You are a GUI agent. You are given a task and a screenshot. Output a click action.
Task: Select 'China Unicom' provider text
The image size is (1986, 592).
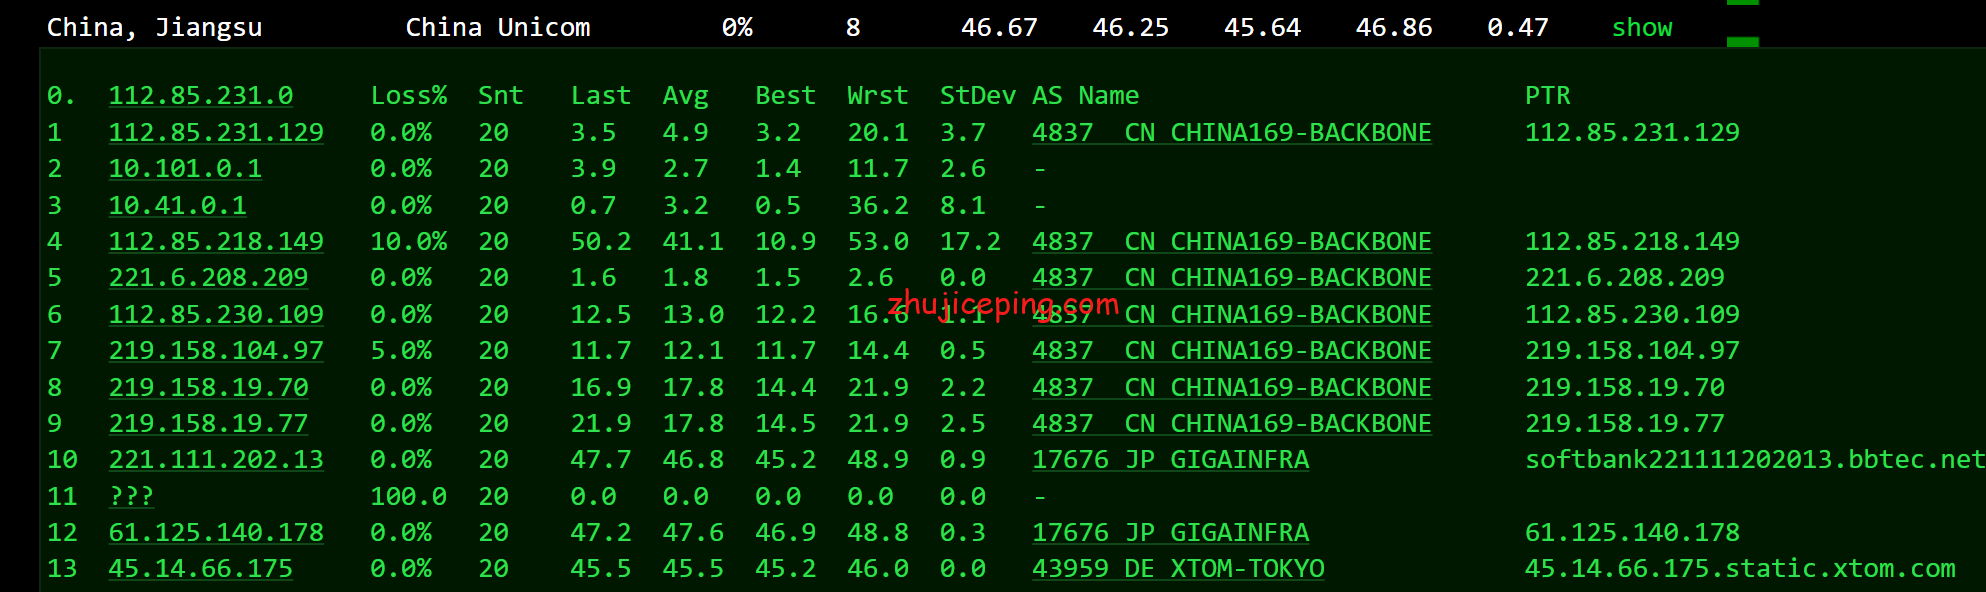pos(498,28)
